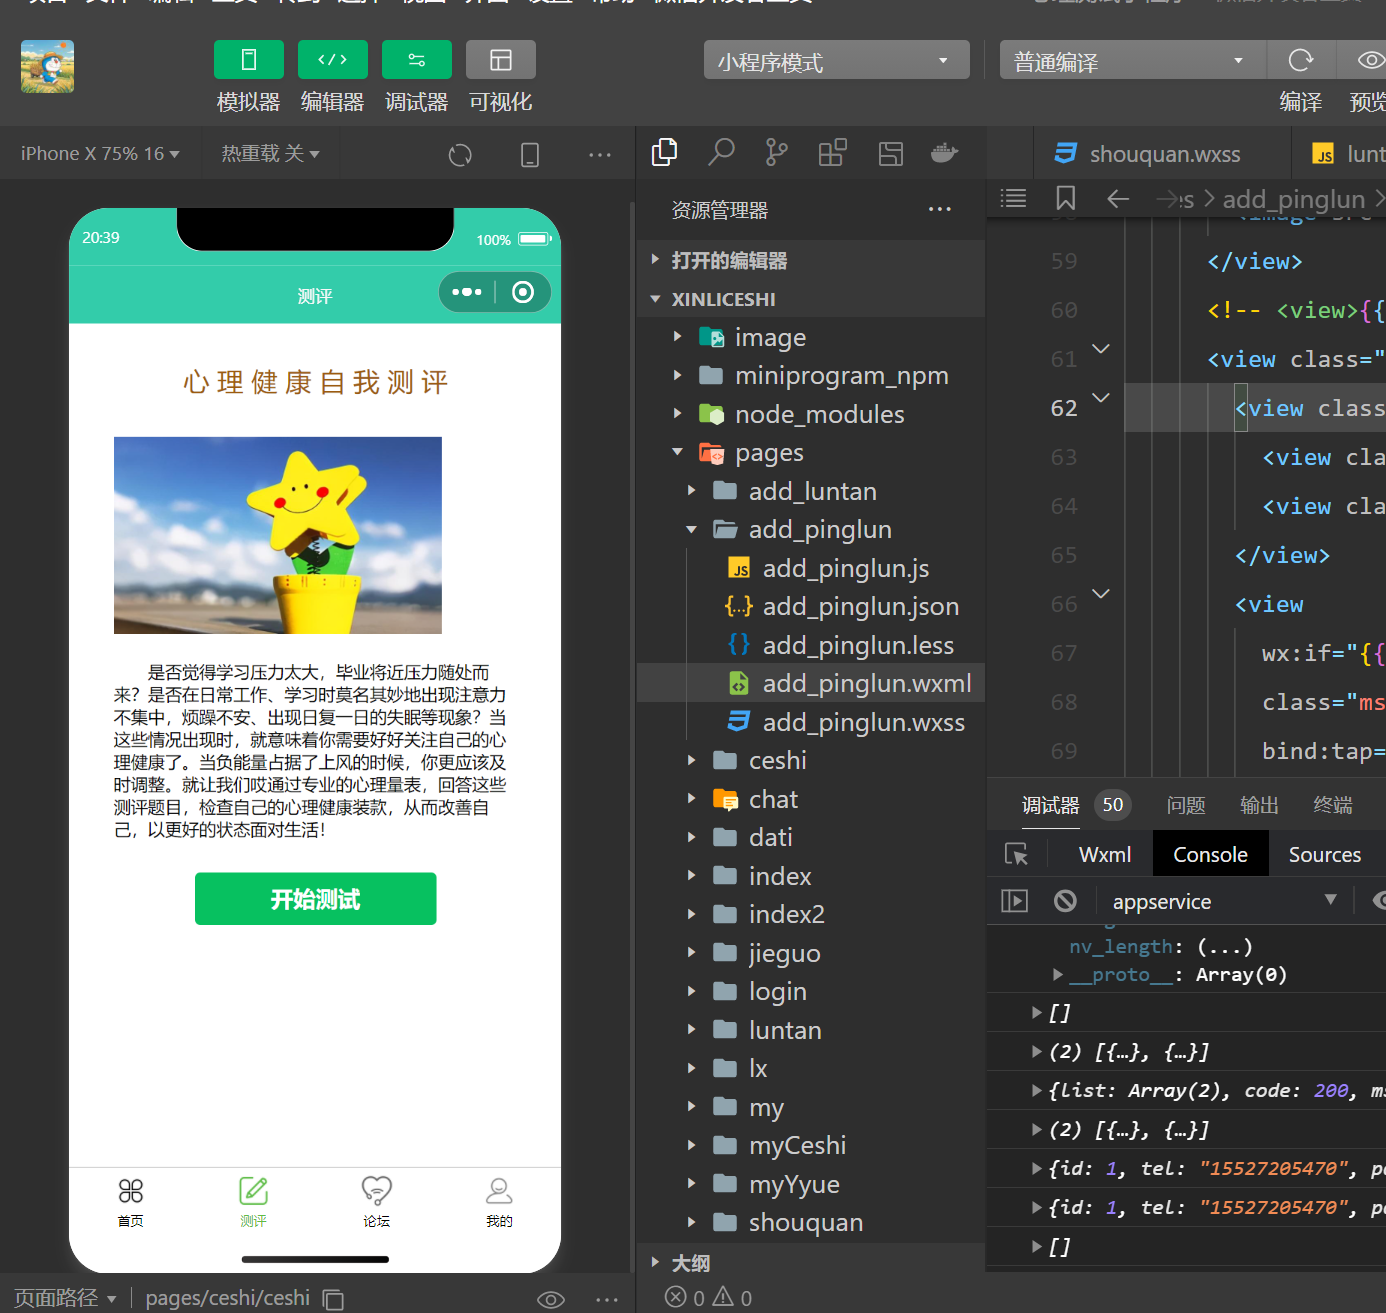Open the hot reload (热重载 关) dropdown
1386x1313 pixels.
tap(270, 154)
